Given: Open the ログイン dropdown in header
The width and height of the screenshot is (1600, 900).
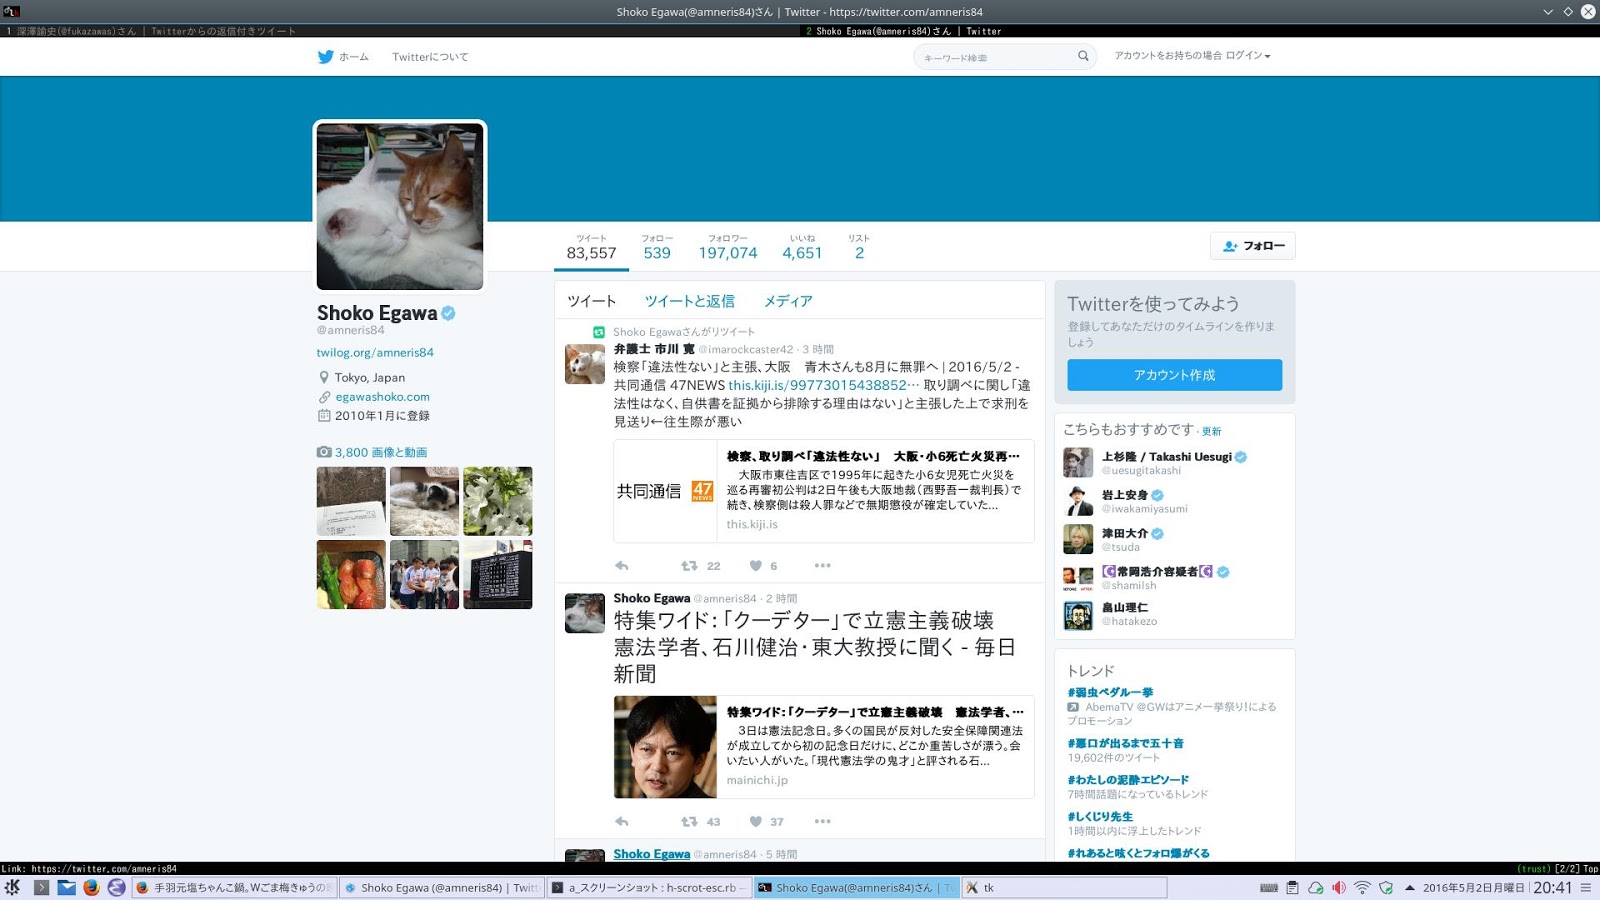Looking at the screenshot, I should 1248,56.
